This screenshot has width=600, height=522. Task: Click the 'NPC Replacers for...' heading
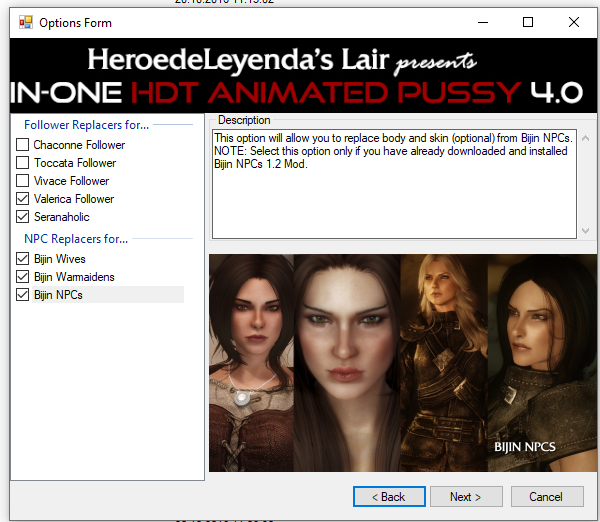(76, 239)
